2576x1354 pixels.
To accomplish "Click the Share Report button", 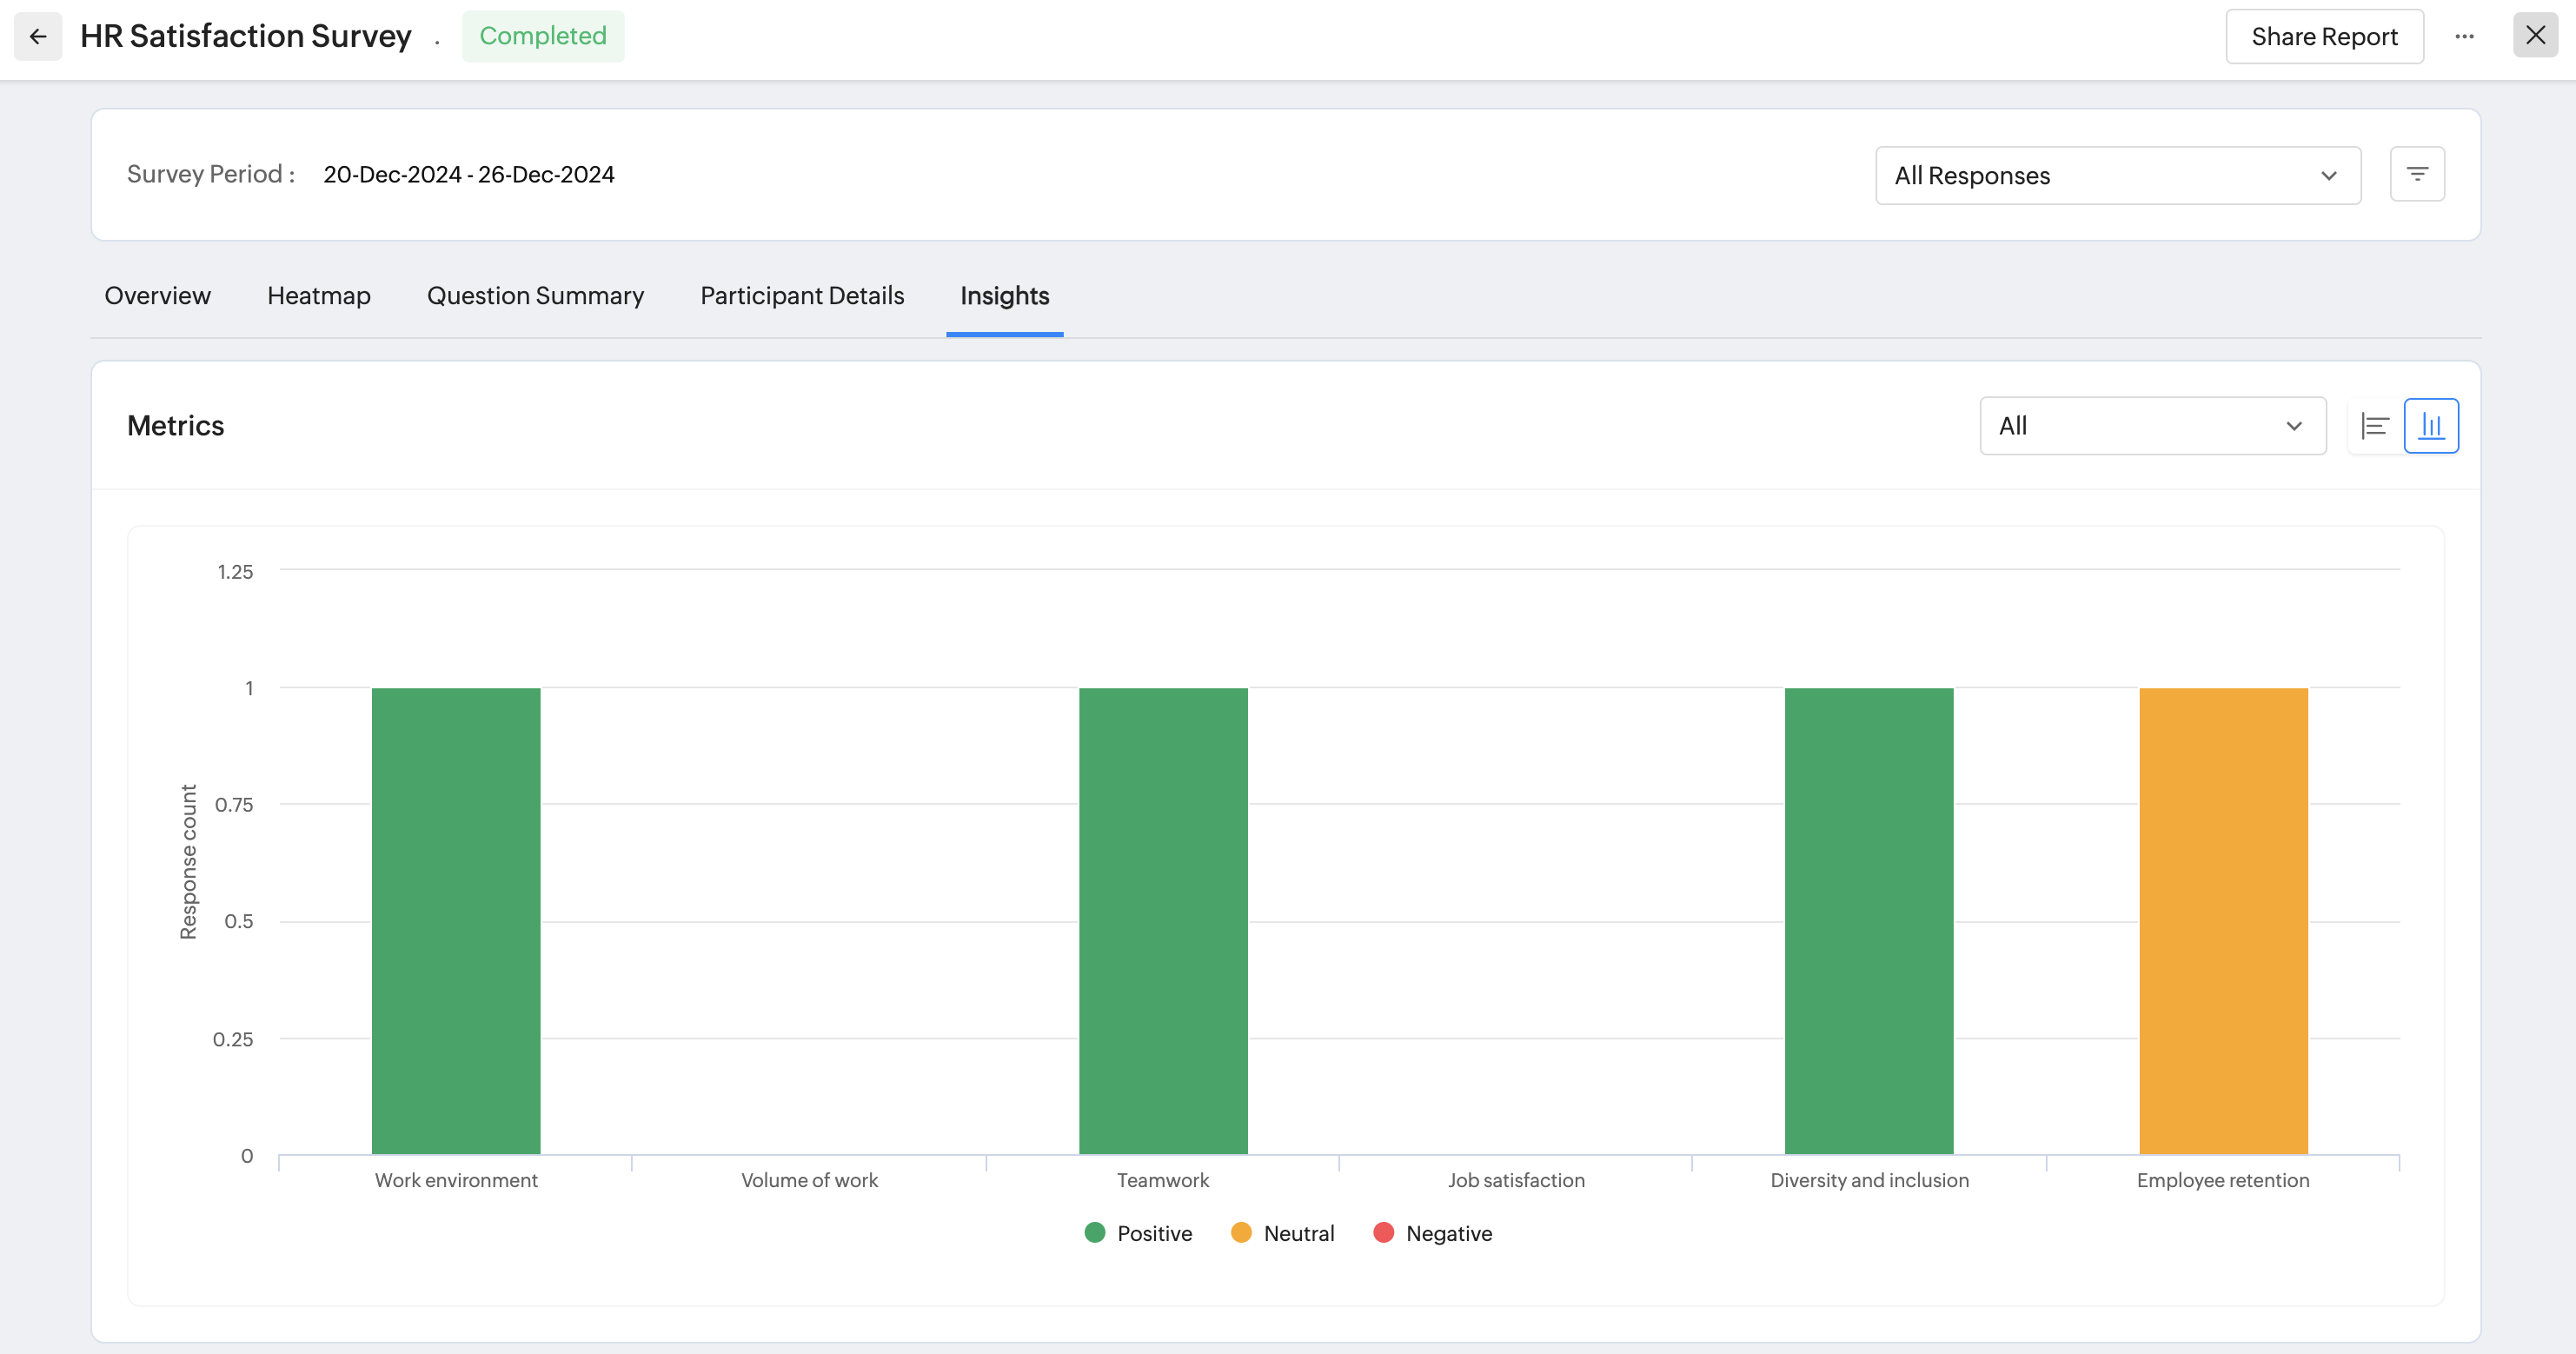I will tap(2324, 37).
